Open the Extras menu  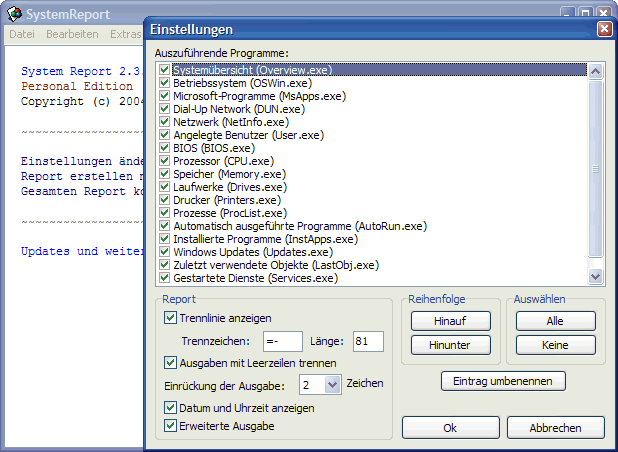click(125, 34)
